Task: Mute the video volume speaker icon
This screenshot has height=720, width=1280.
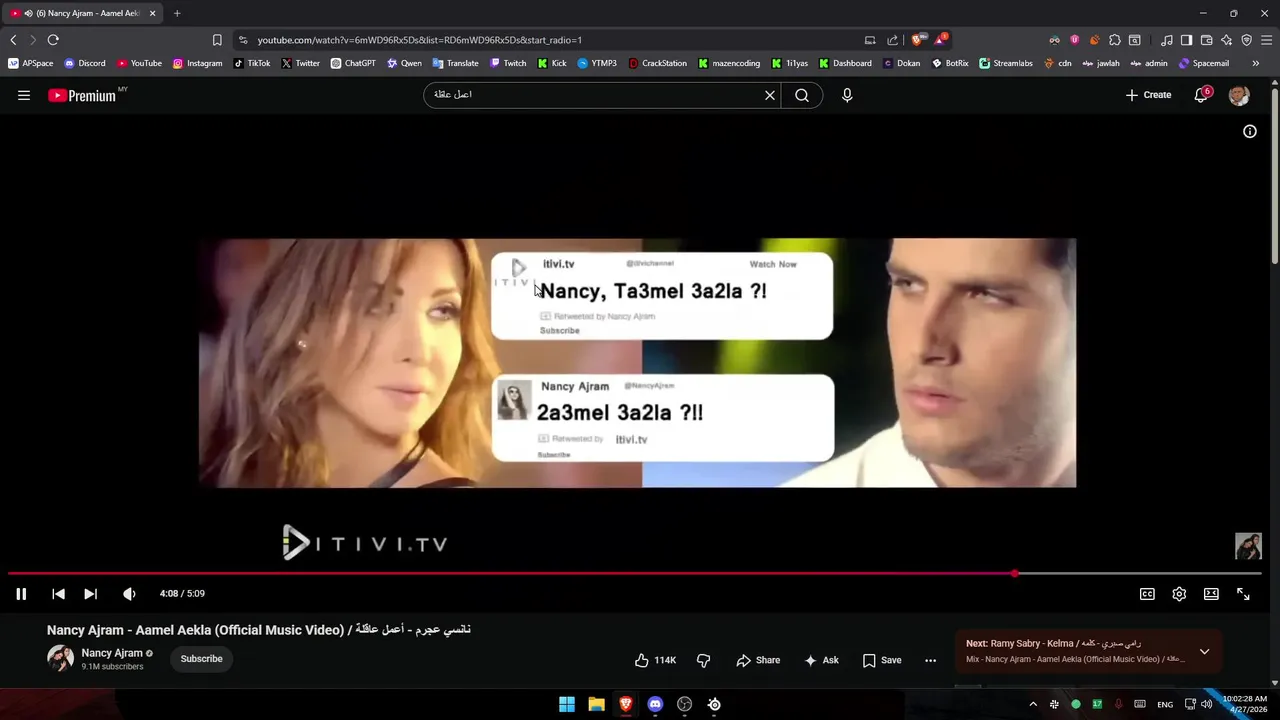Action: click(x=129, y=594)
